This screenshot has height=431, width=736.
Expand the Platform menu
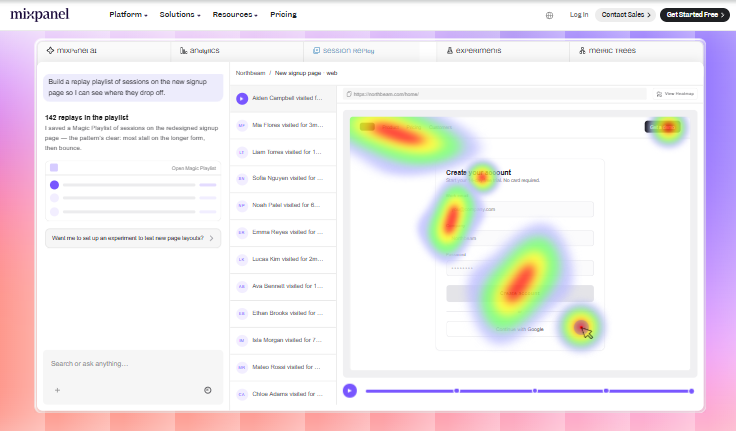[x=128, y=15]
